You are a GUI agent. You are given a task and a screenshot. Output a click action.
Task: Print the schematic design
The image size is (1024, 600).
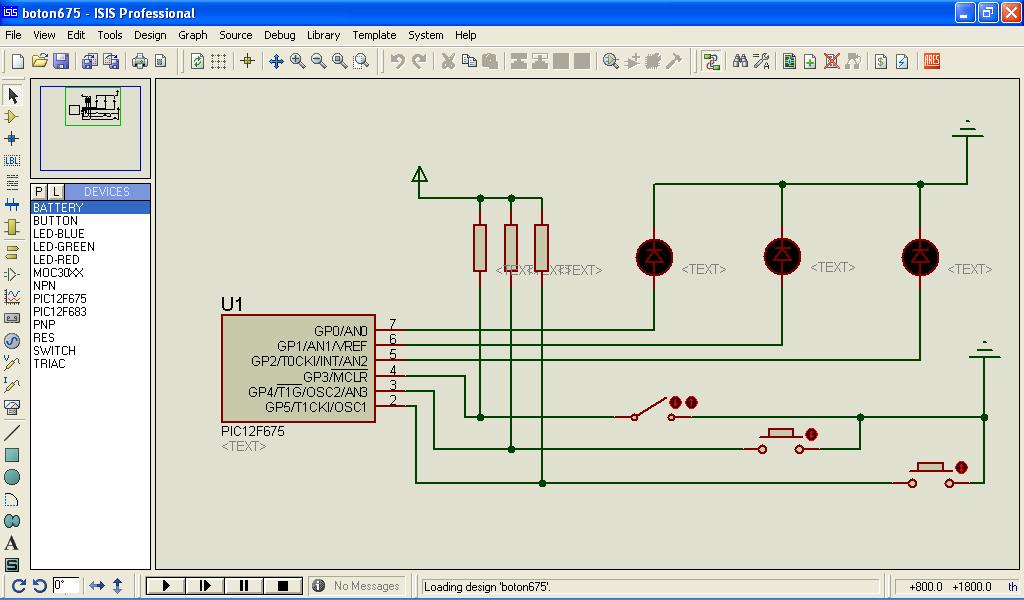(139, 61)
